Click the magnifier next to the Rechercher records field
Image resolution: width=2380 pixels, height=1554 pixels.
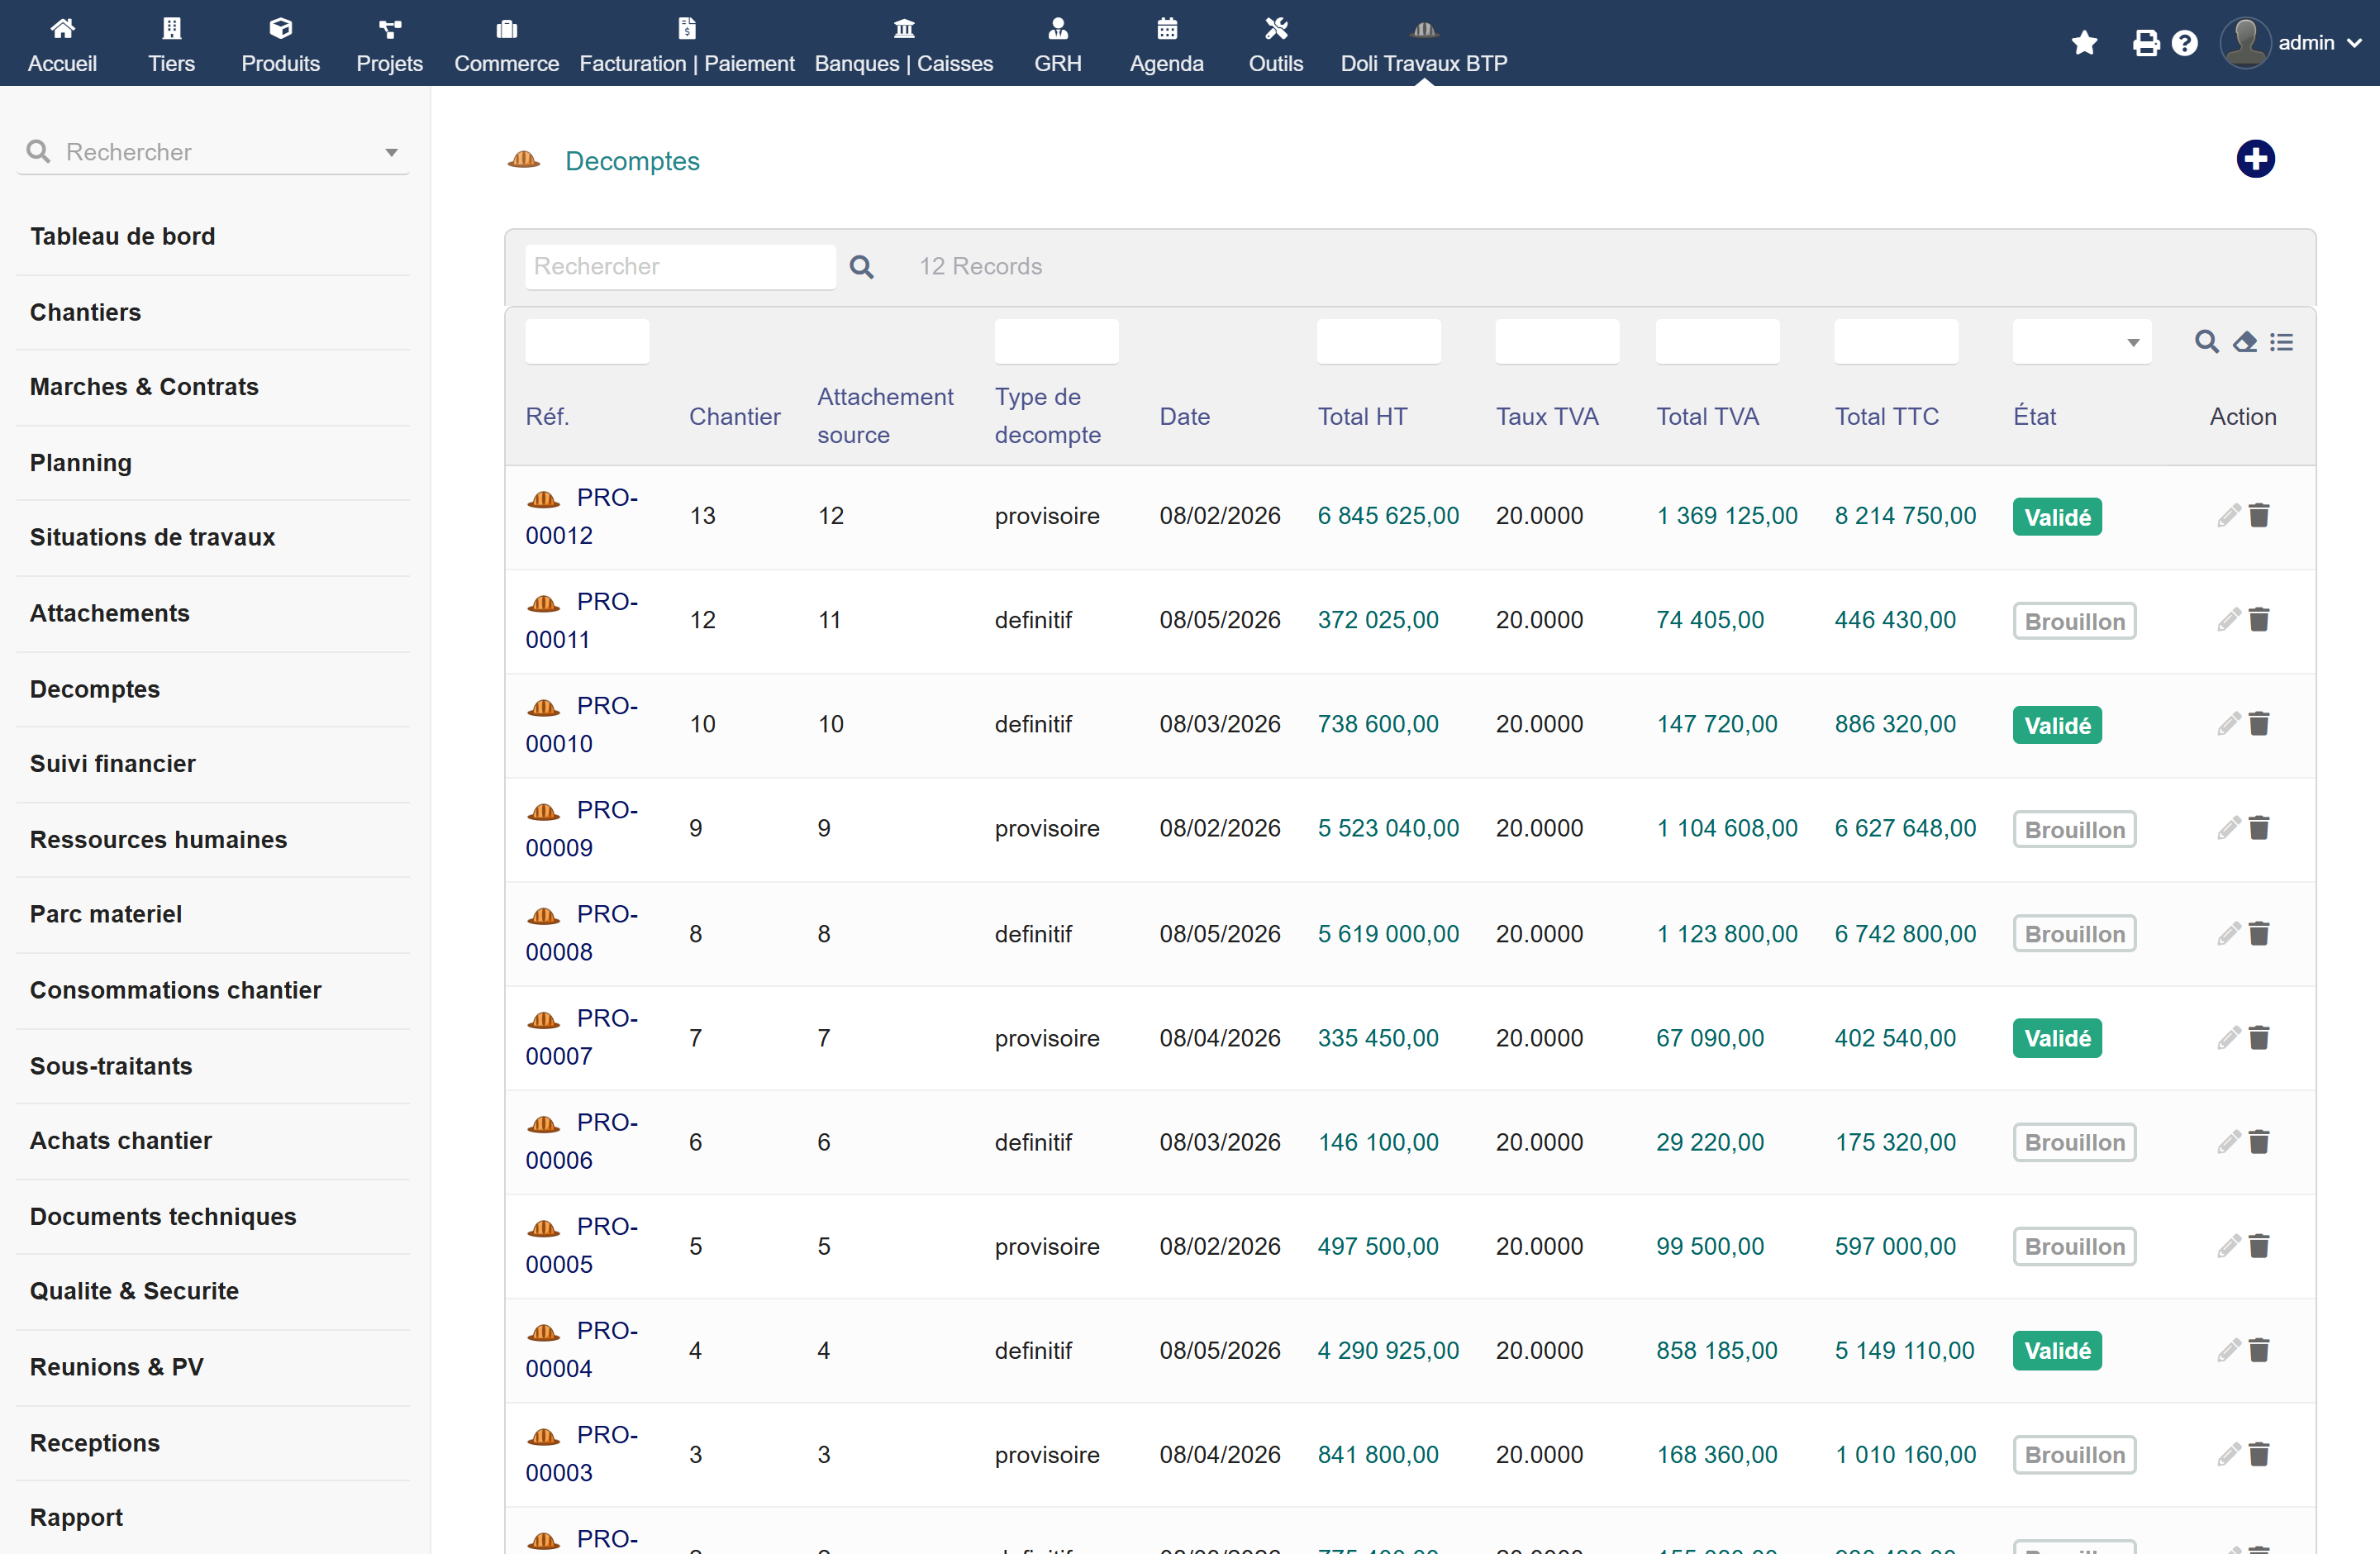(862, 267)
